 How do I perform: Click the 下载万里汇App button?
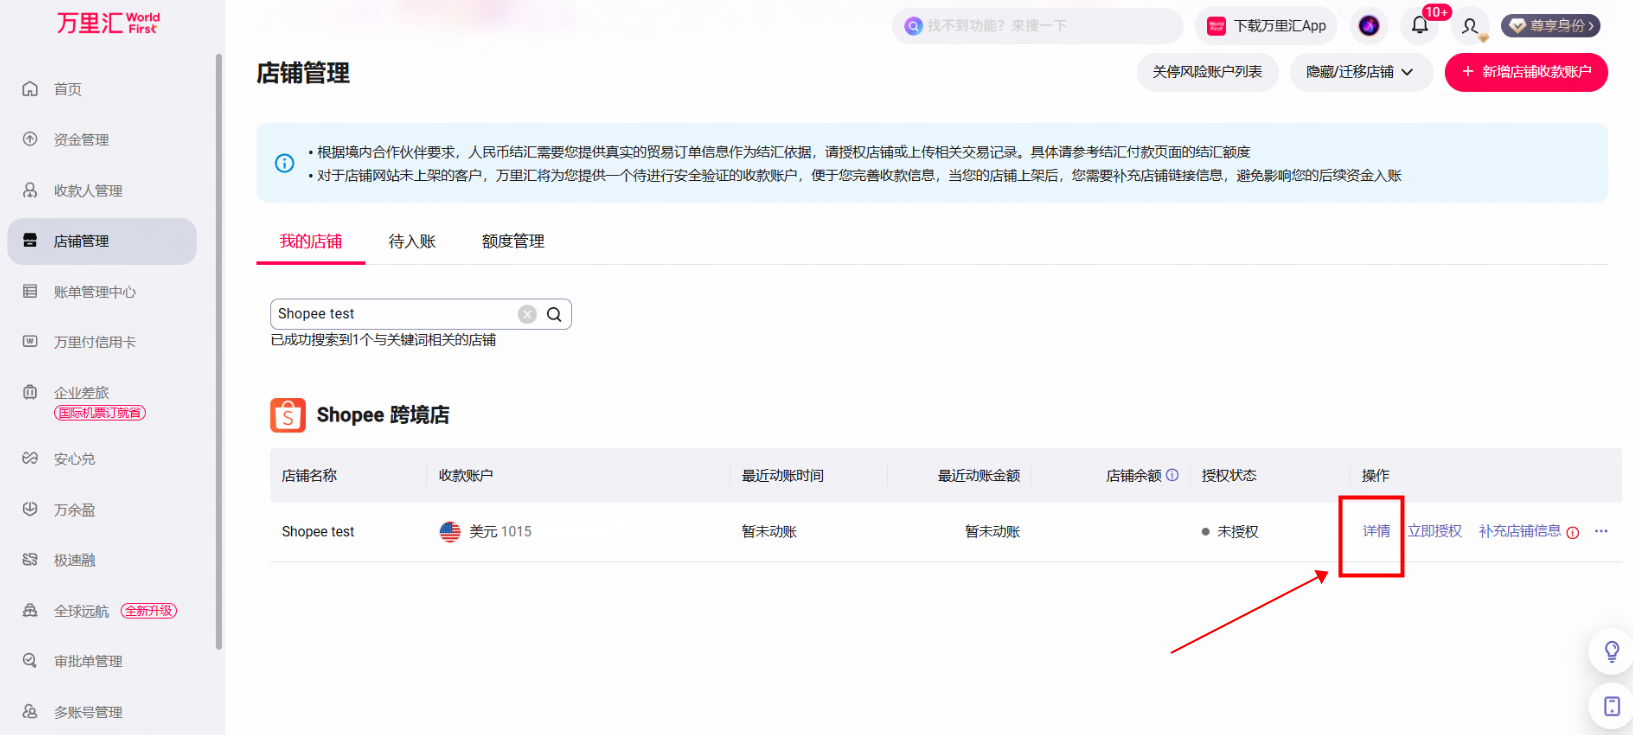point(1267,26)
